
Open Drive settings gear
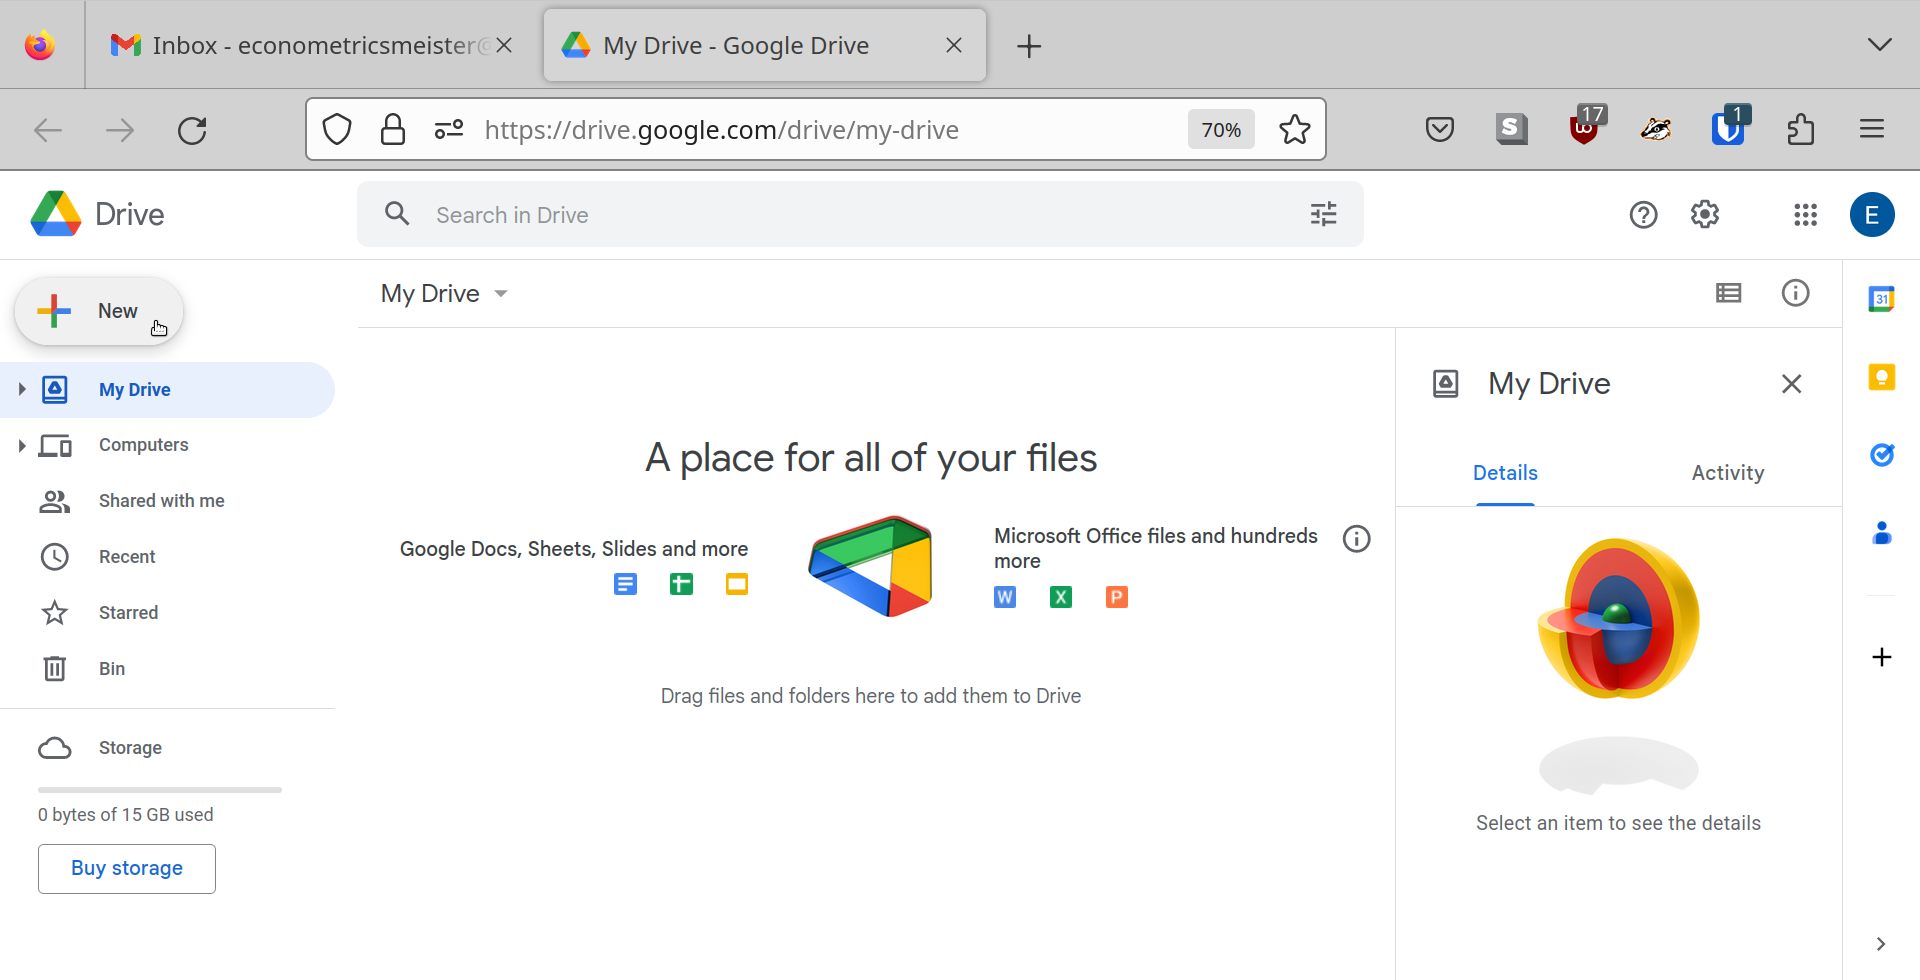pos(1705,215)
